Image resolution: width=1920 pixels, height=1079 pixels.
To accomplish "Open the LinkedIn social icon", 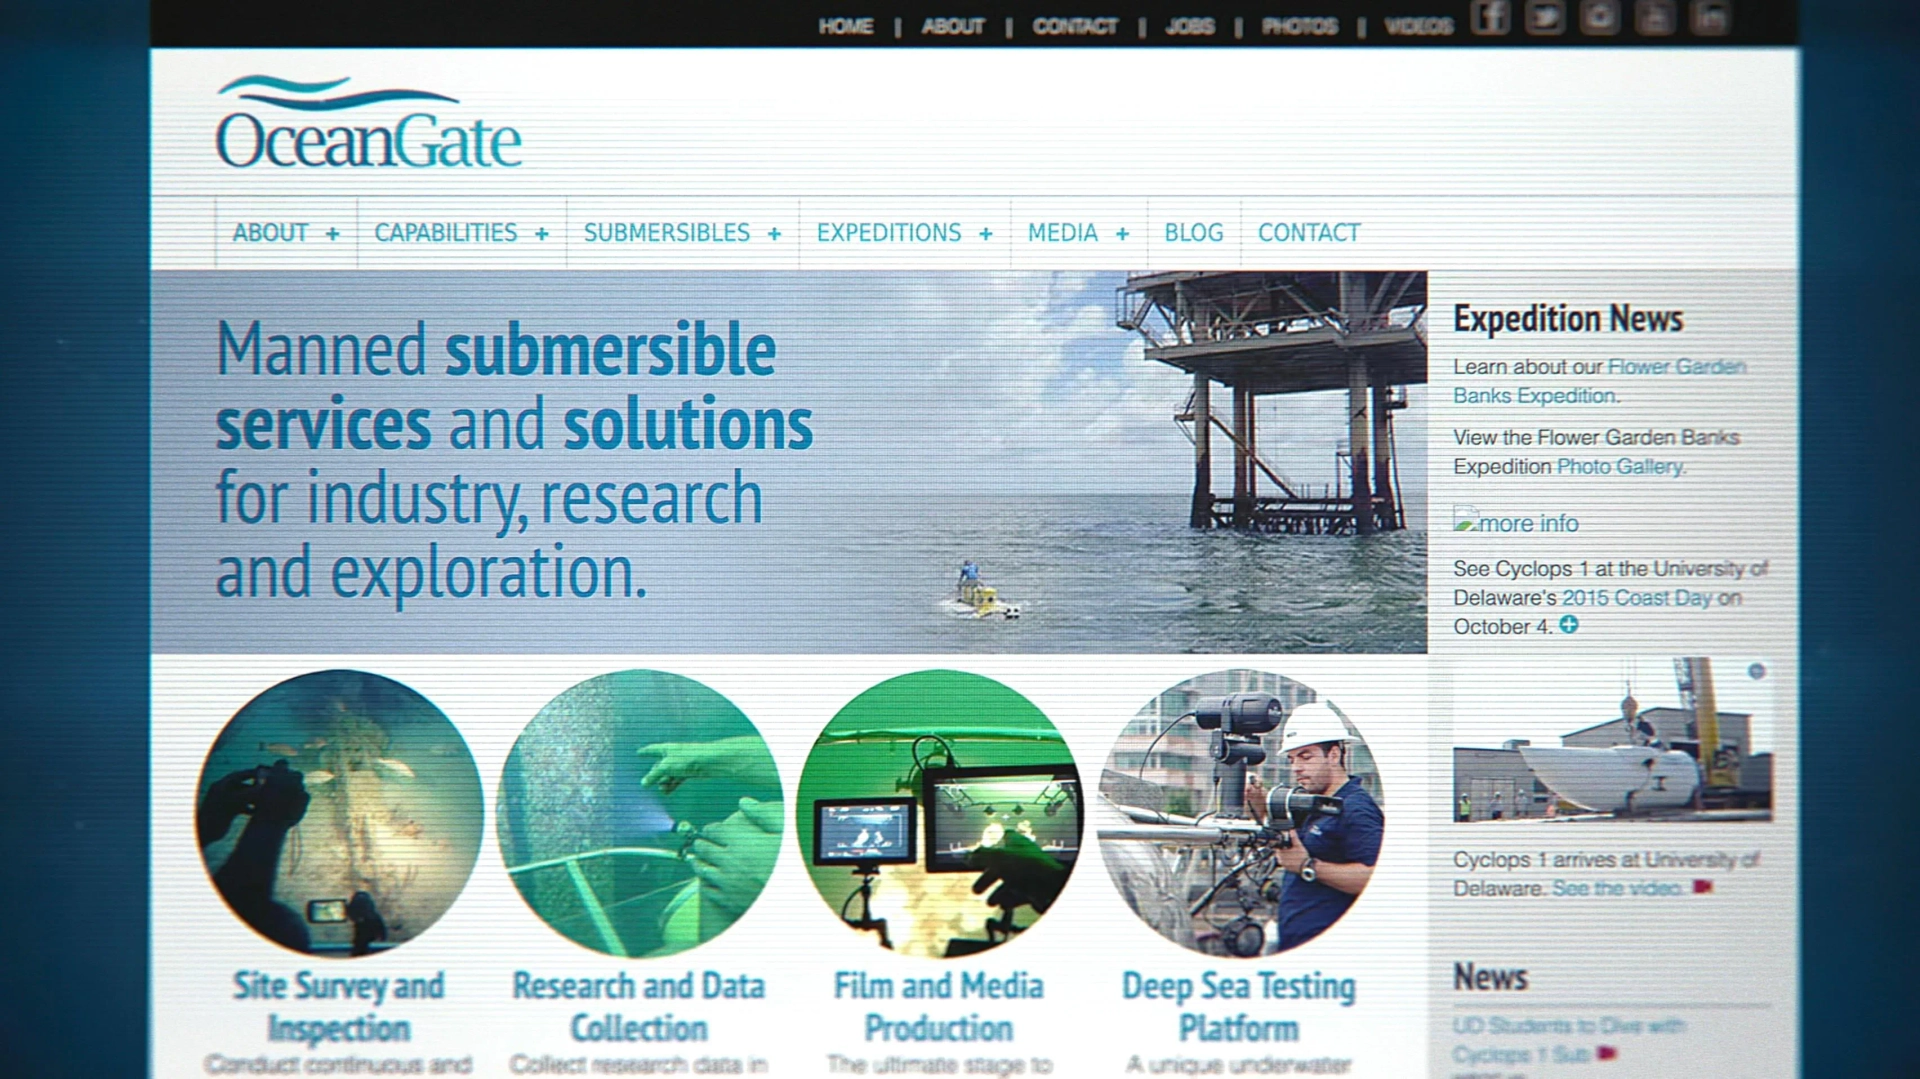I will tap(1710, 17).
